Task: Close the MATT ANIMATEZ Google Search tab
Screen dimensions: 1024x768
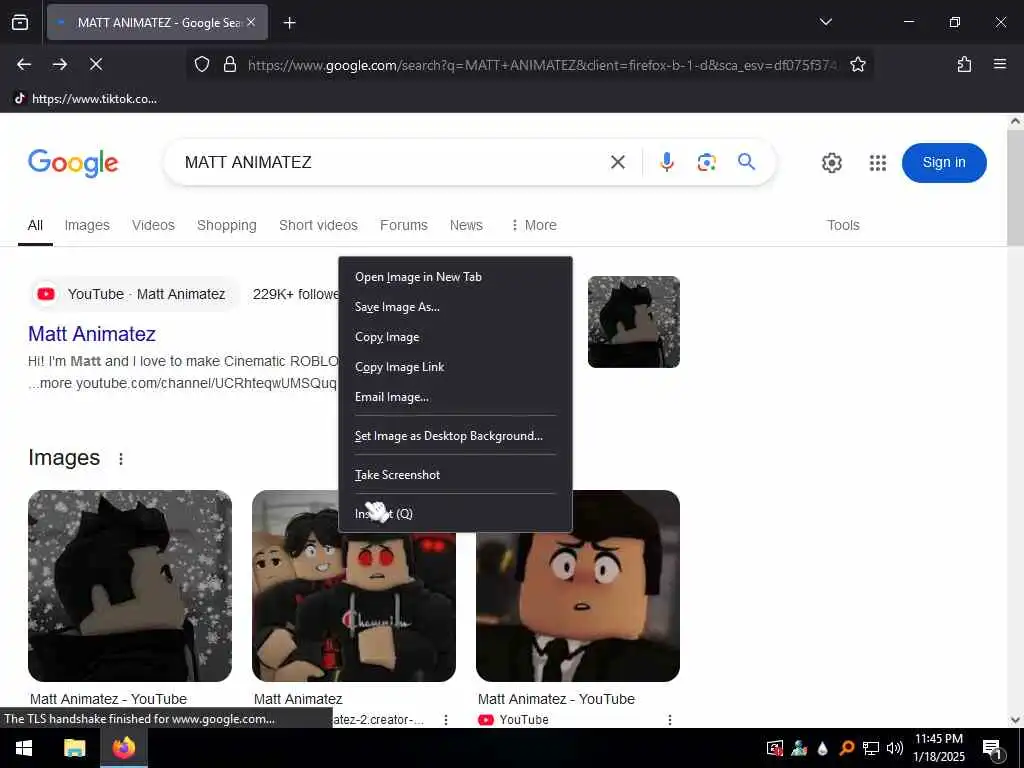Action: pyautogui.click(x=251, y=22)
